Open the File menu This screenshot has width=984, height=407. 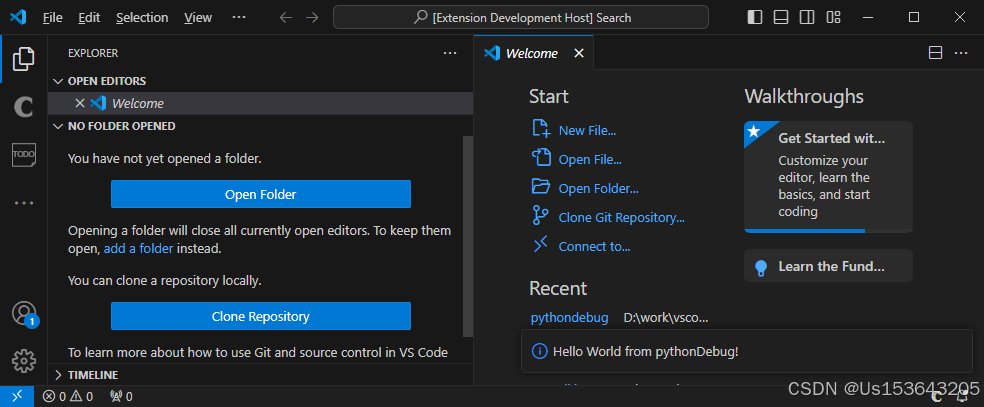click(x=53, y=17)
